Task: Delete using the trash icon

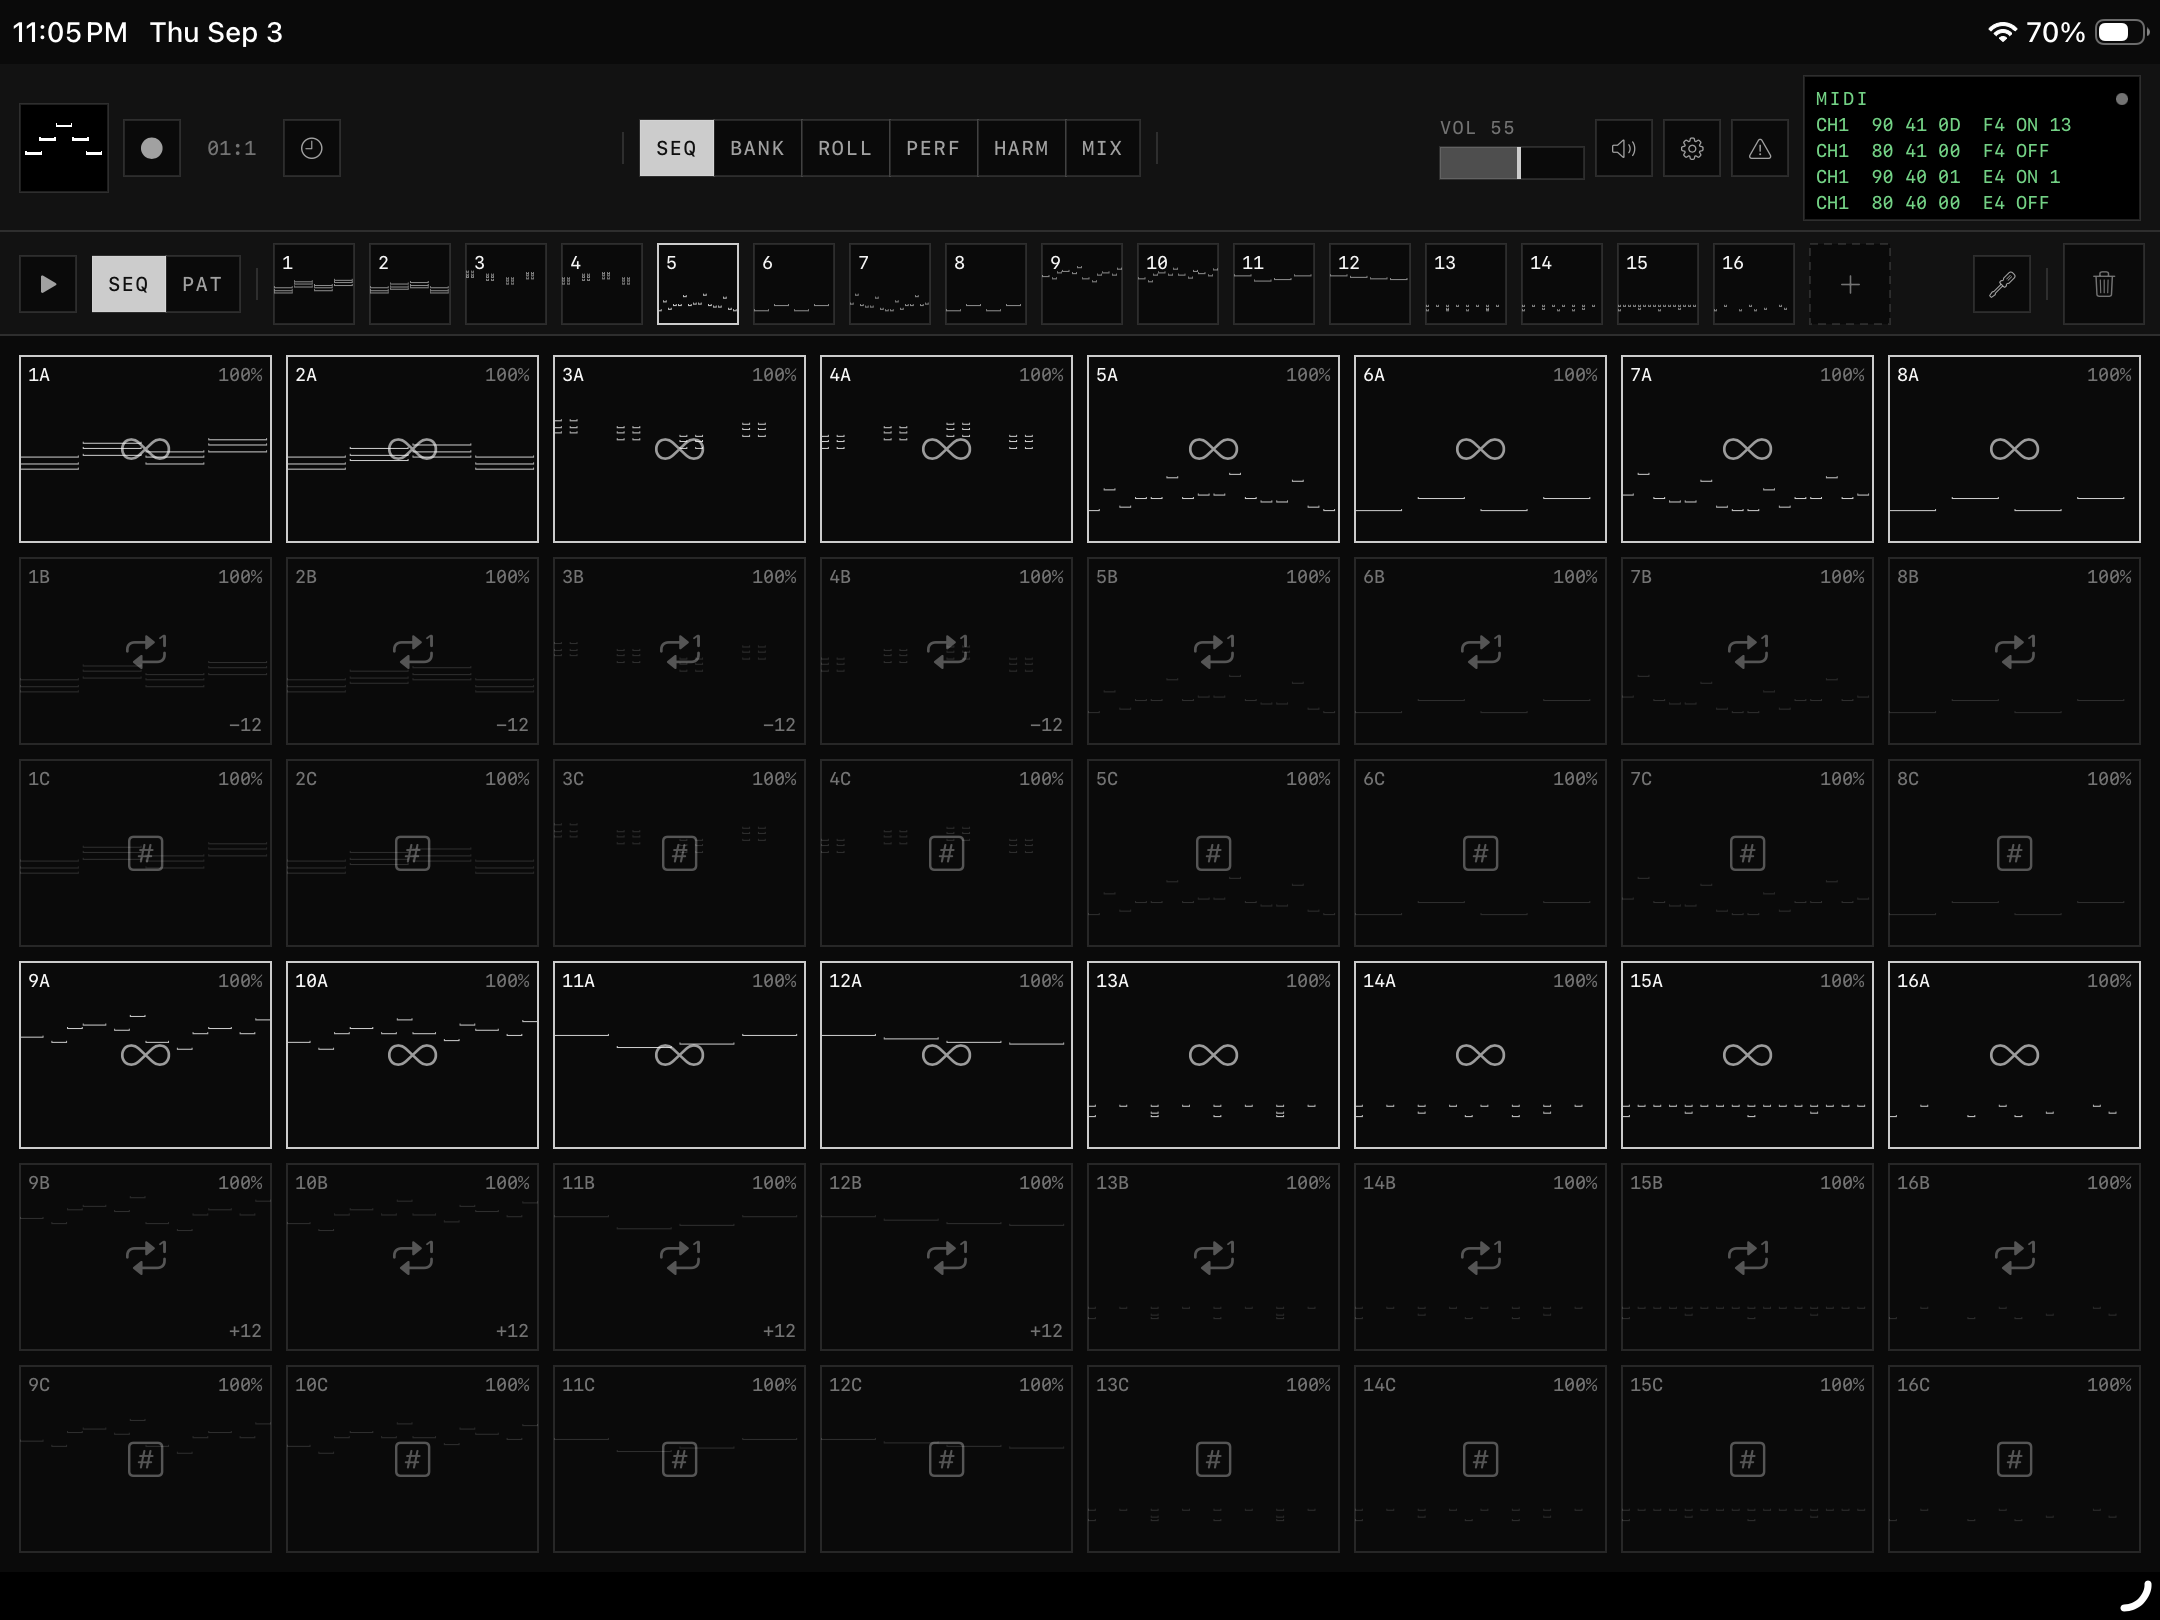Action: [x=2104, y=284]
